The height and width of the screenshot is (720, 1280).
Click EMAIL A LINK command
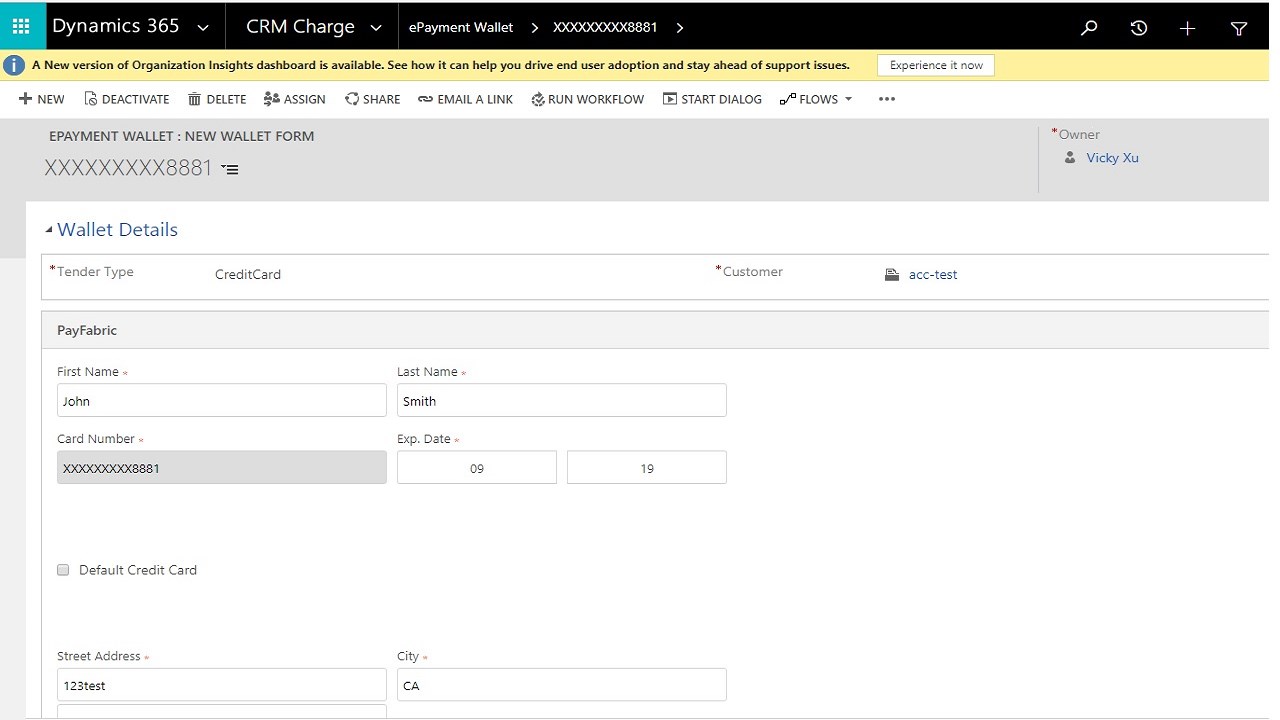(466, 99)
